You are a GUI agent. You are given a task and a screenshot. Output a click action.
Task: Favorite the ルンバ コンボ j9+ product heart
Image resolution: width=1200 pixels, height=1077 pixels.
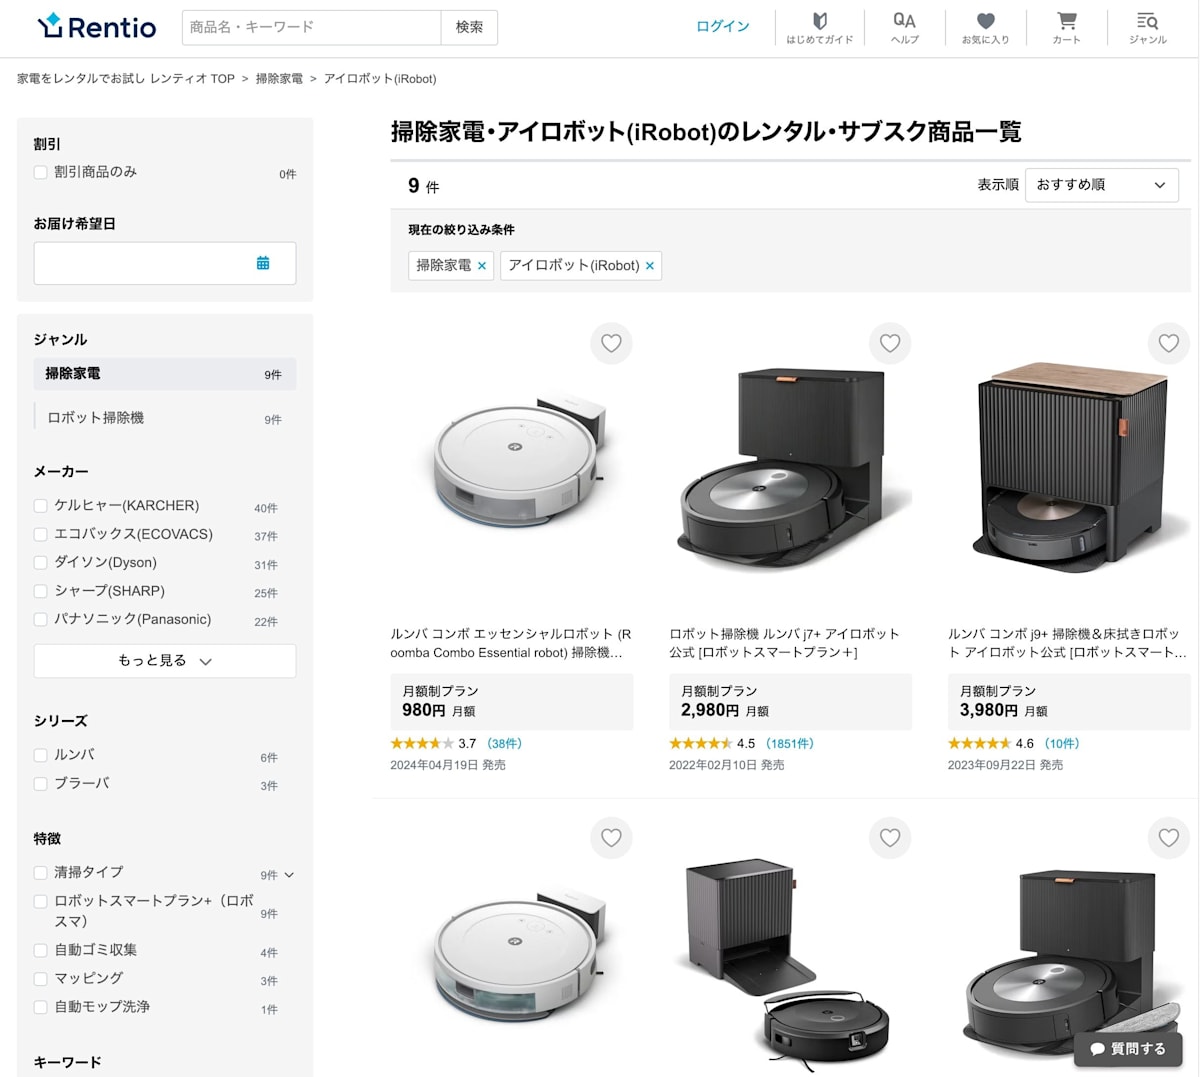click(1169, 343)
